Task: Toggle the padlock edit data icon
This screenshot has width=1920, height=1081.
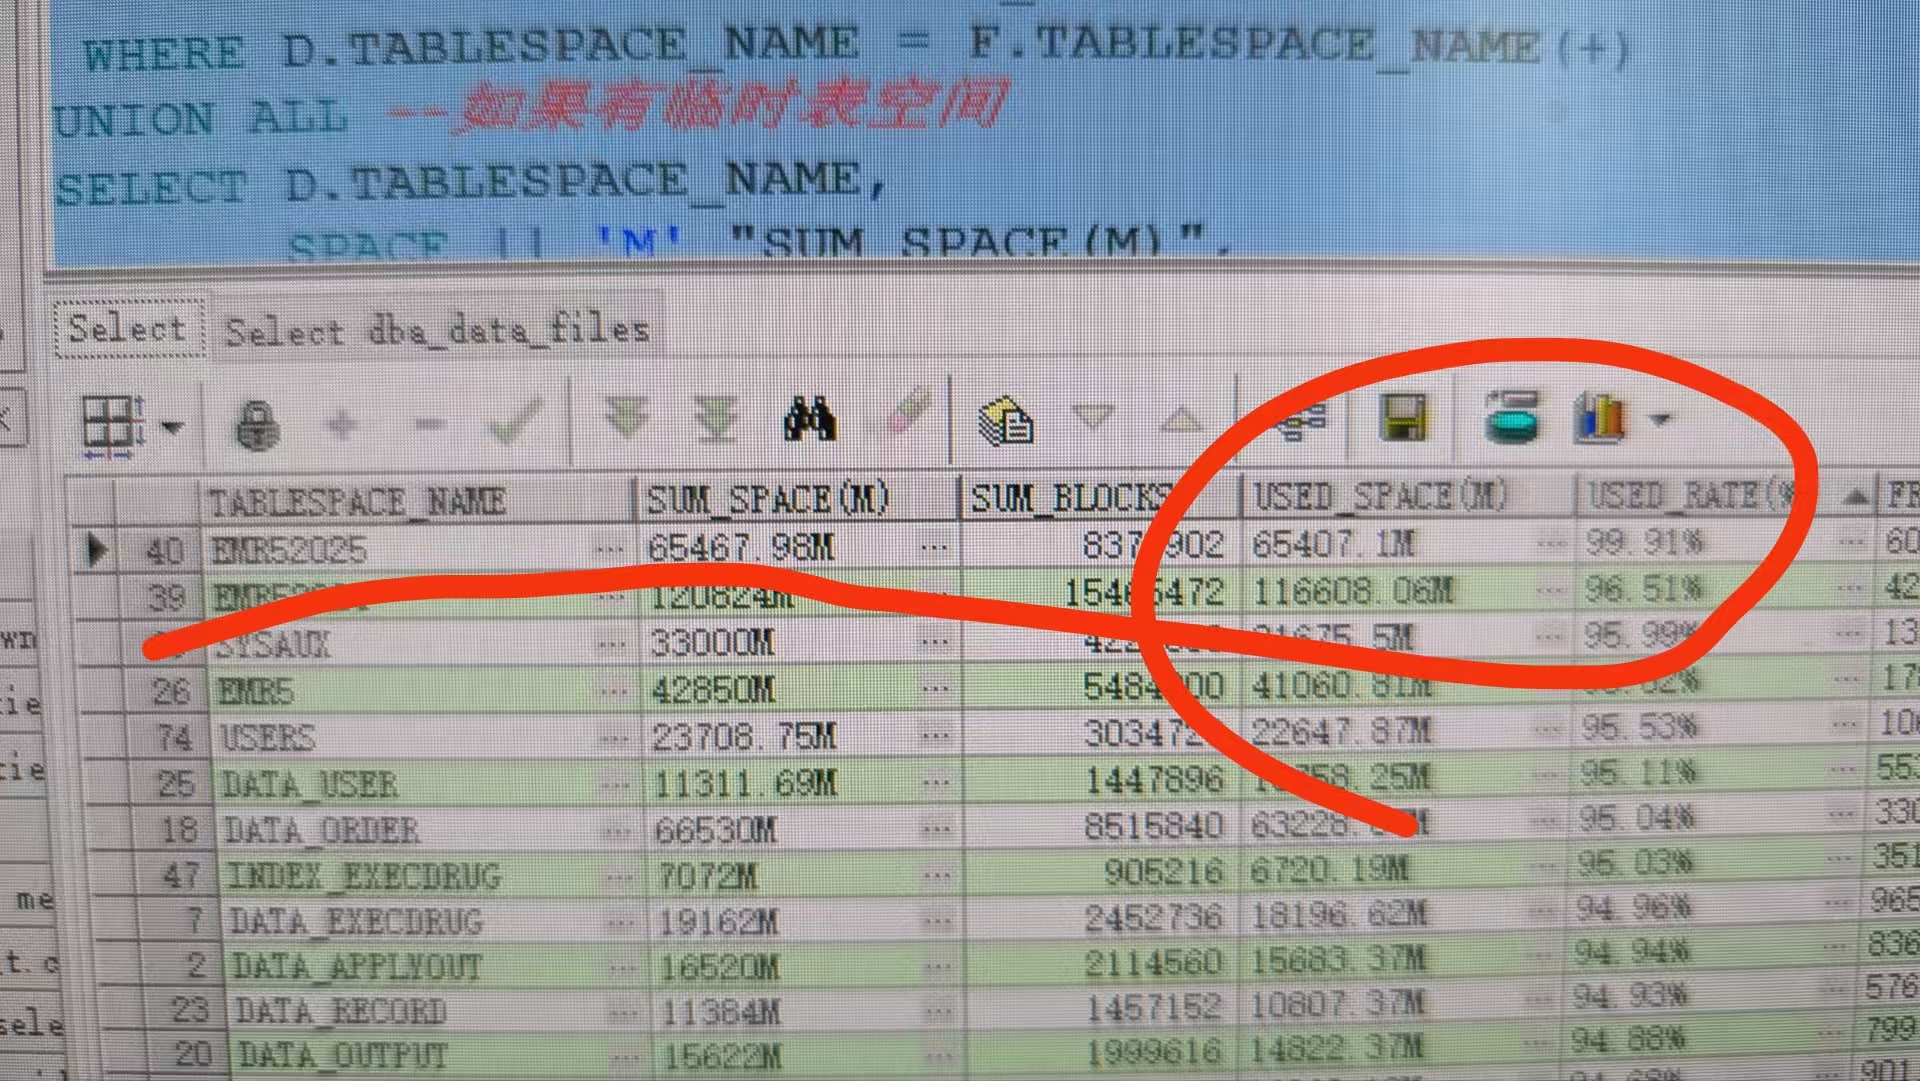Action: [257, 425]
